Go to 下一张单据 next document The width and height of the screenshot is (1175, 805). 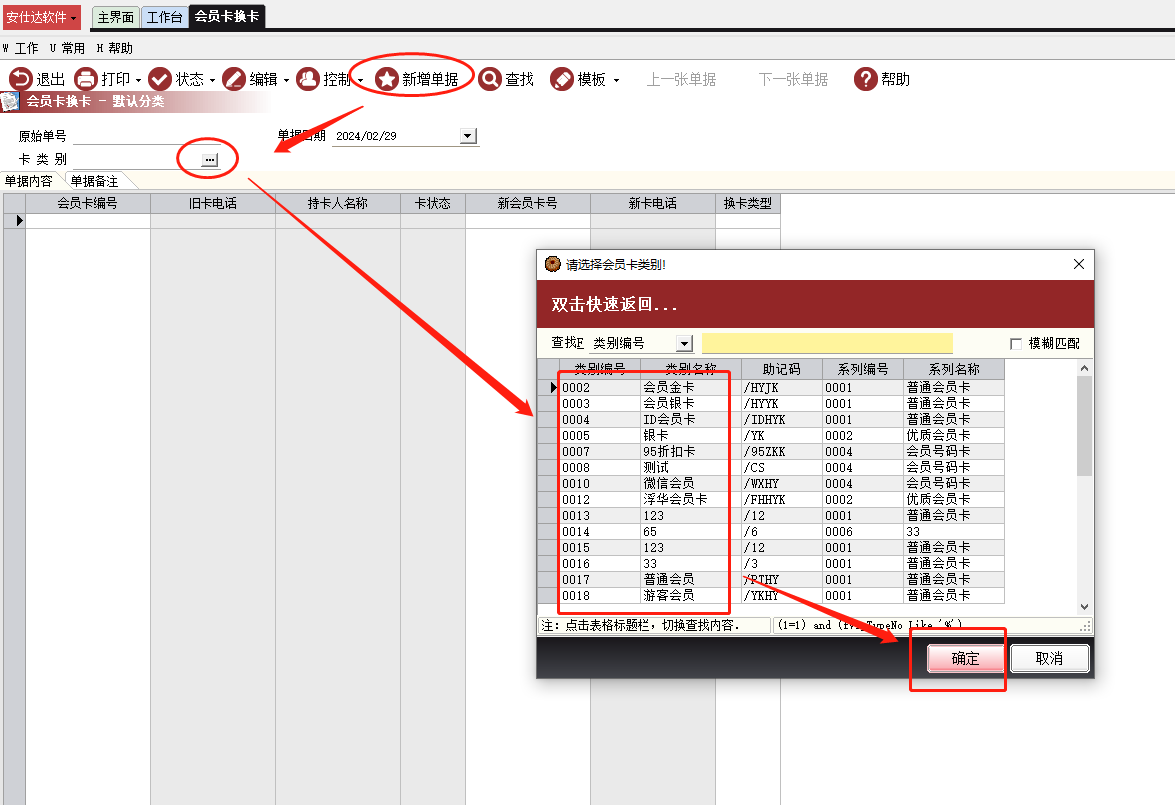click(793, 79)
